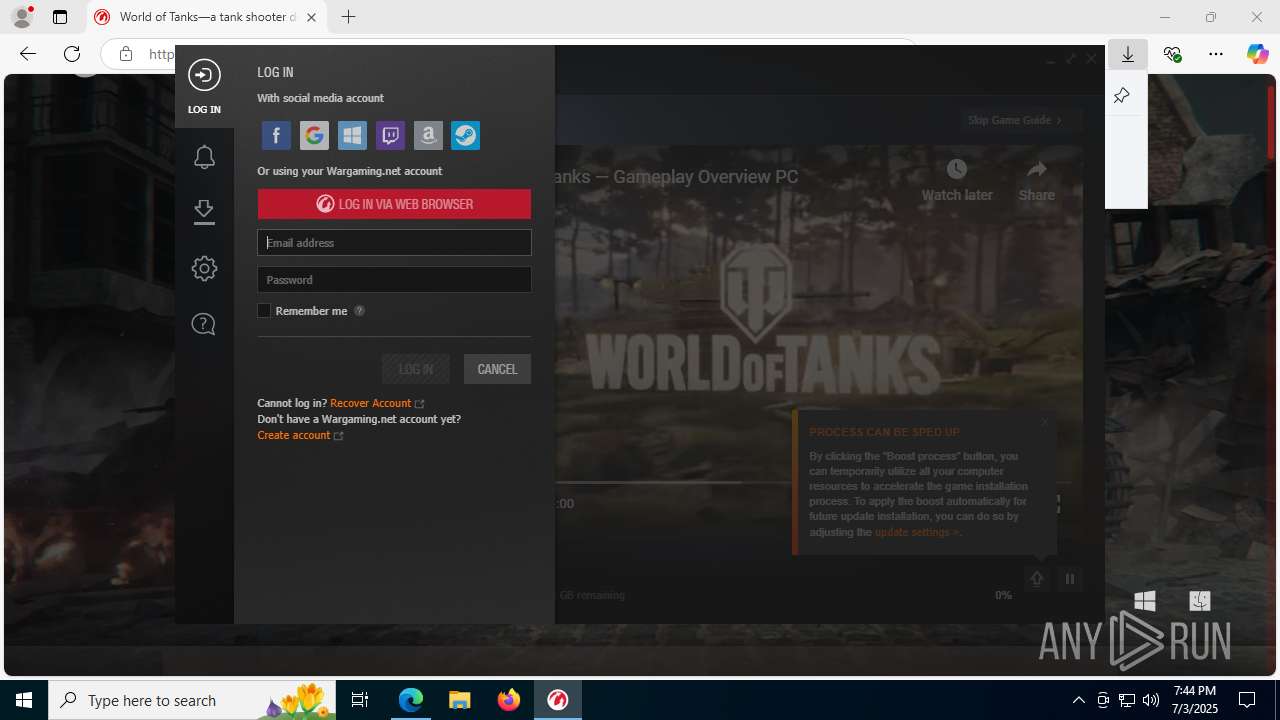Open Edge Settings and more menu
This screenshot has height=720, width=1280.
coord(1216,55)
